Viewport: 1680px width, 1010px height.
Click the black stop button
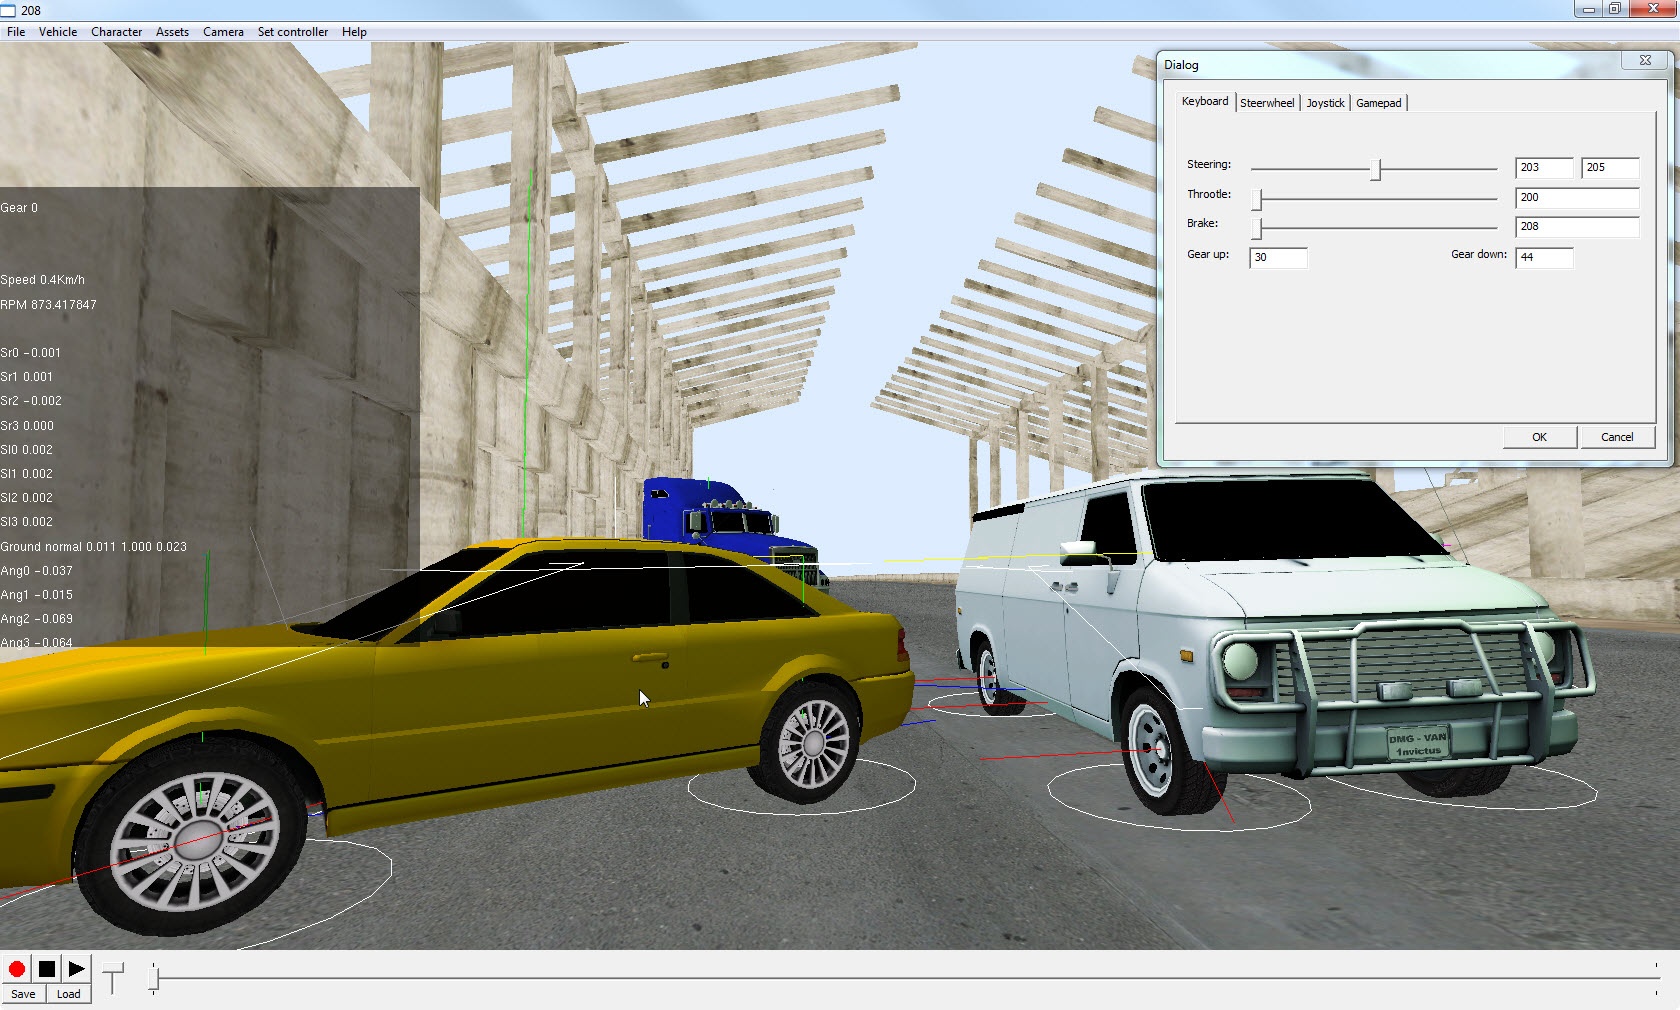click(46, 968)
